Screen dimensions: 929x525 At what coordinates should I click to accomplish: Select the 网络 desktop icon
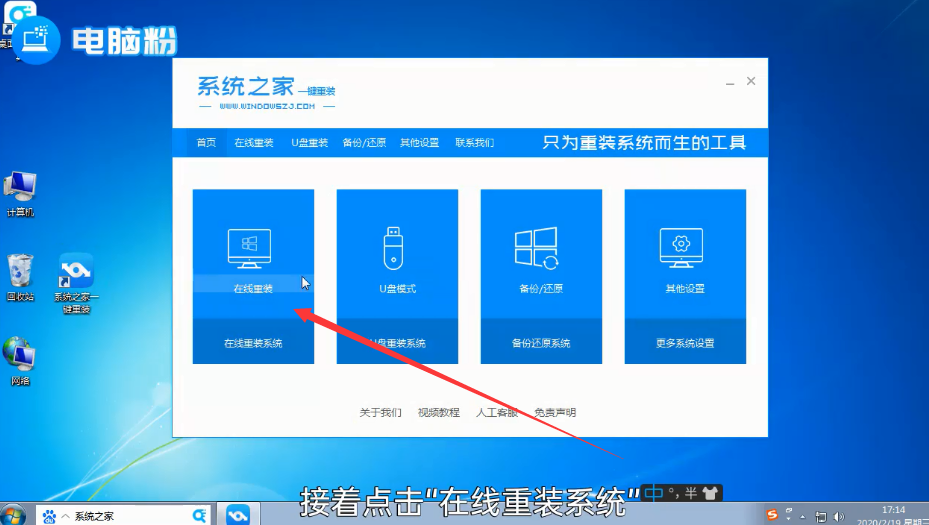coord(20,361)
